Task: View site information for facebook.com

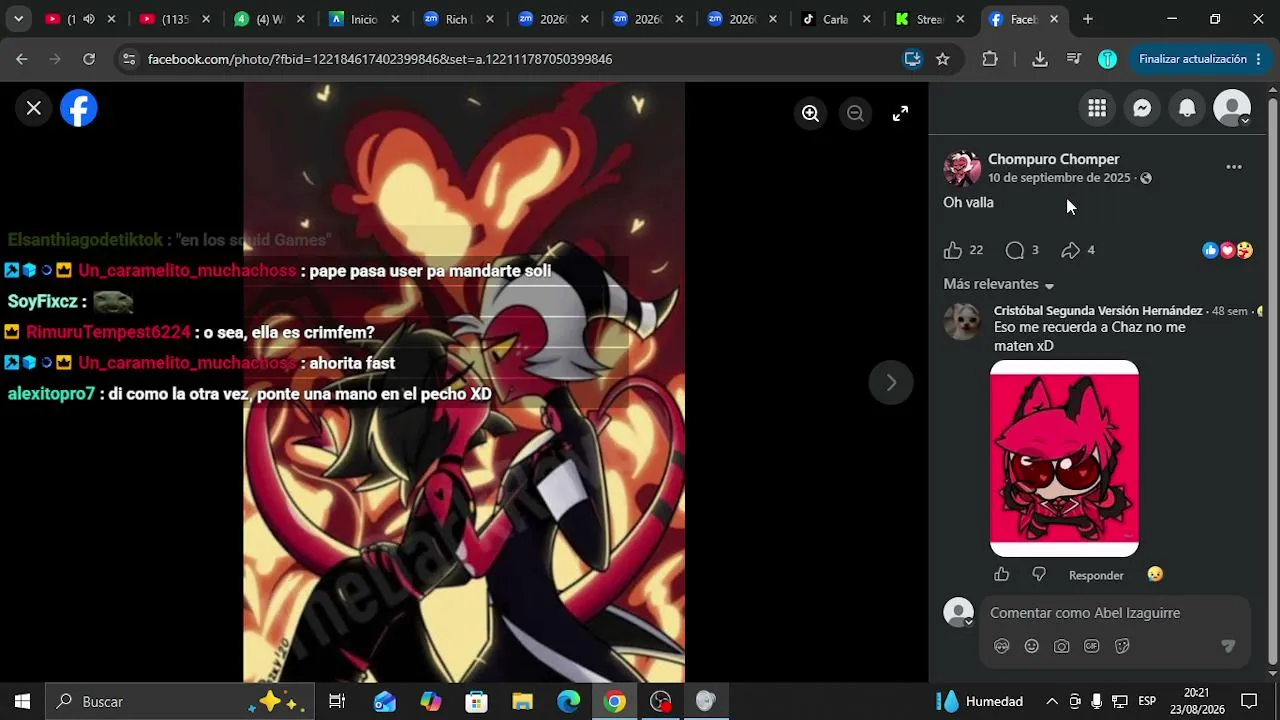Action: pos(128,59)
